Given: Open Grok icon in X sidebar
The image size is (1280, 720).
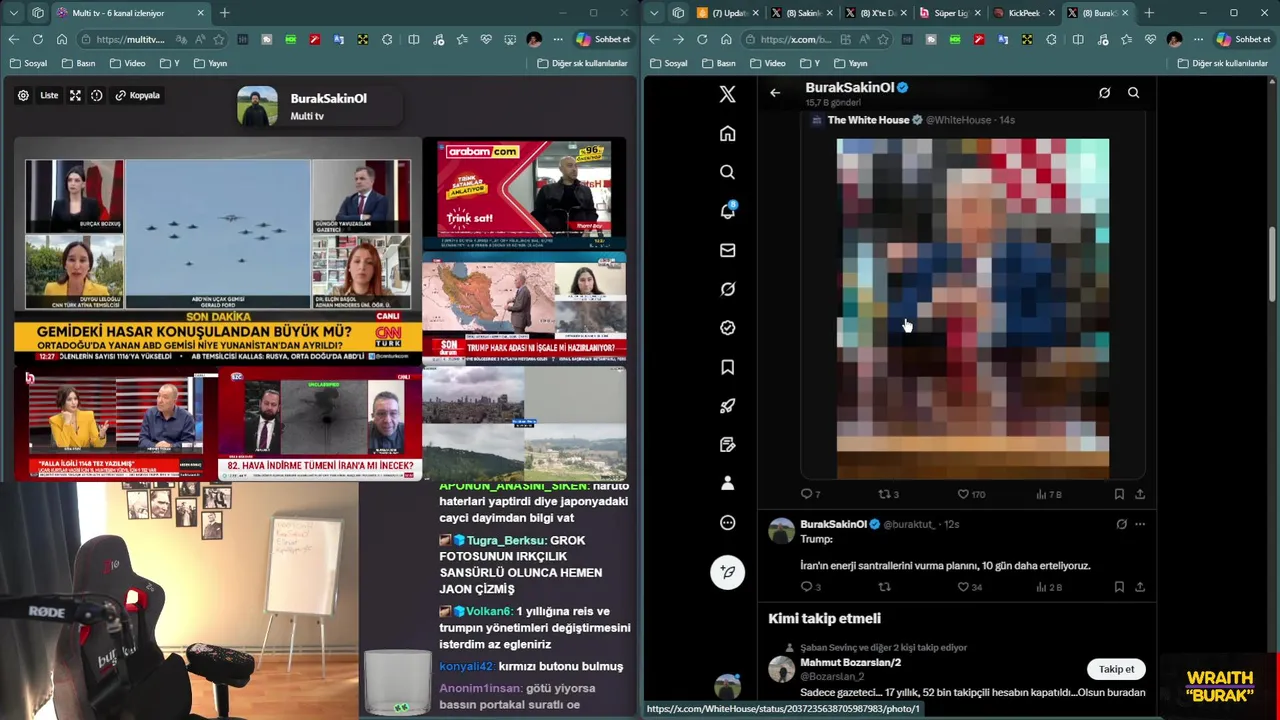Looking at the screenshot, I should point(728,289).
